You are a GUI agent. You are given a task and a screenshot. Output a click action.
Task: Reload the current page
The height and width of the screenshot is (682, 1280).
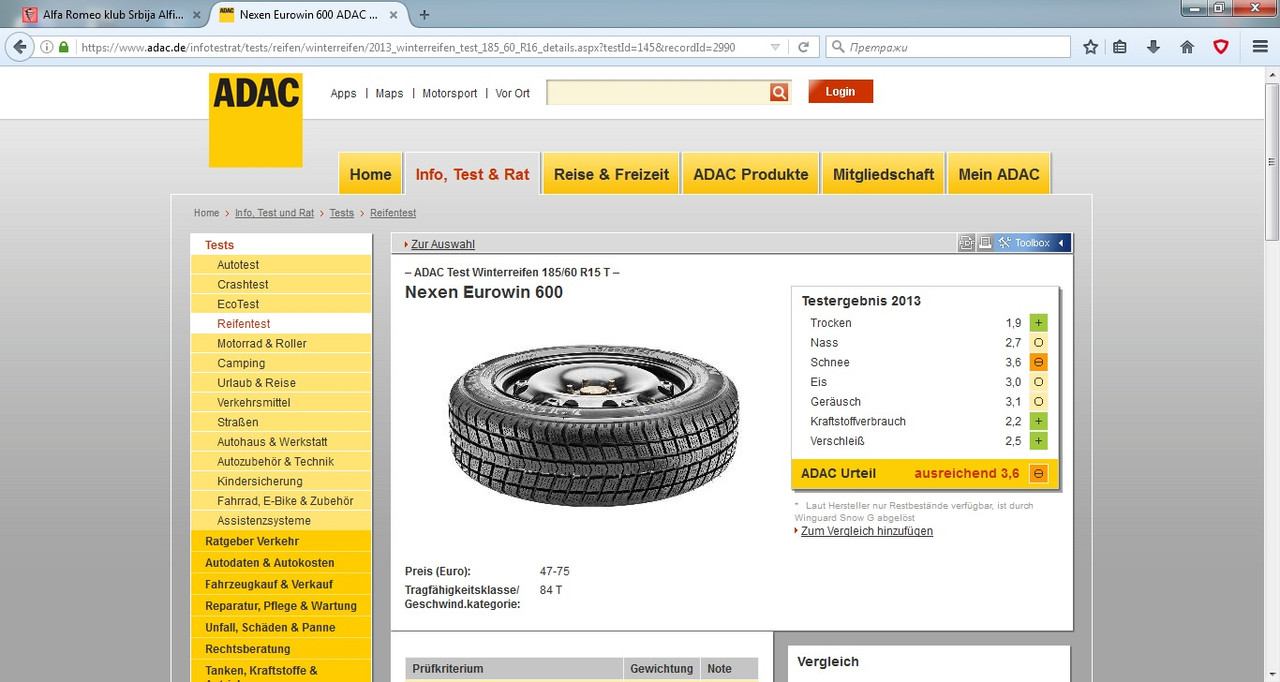[x=803, y=47]
